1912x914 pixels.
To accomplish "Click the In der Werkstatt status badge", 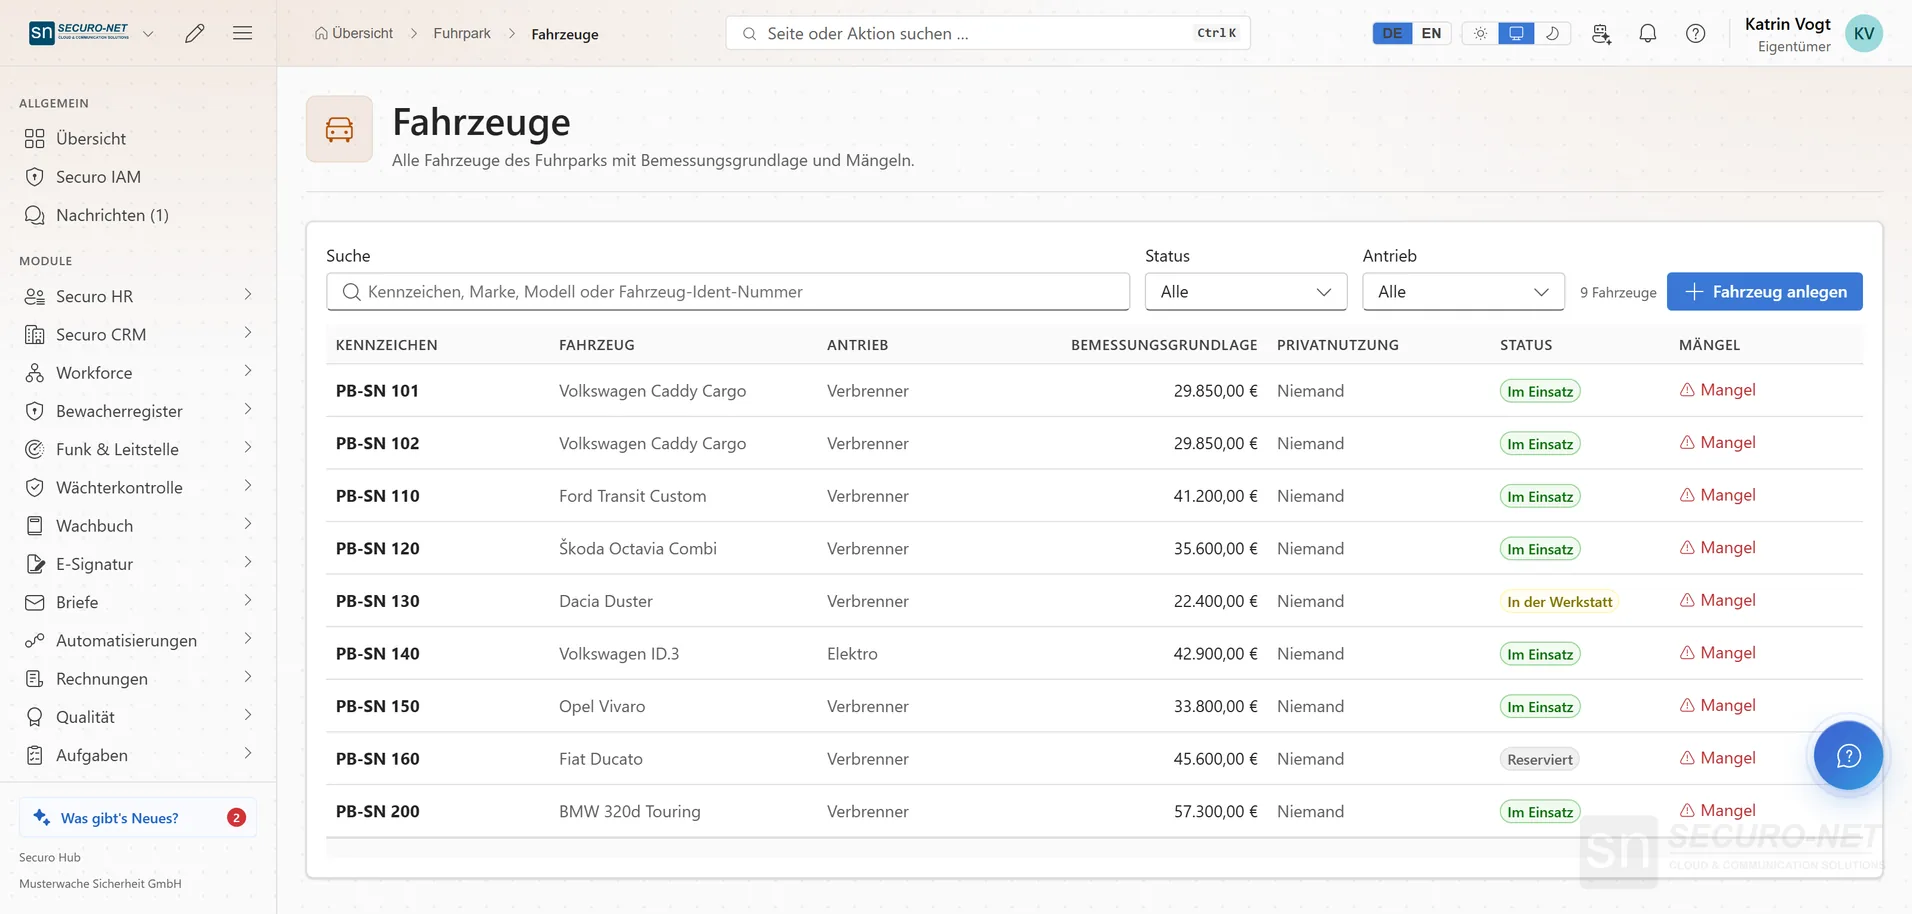I will coord(1559,601).
